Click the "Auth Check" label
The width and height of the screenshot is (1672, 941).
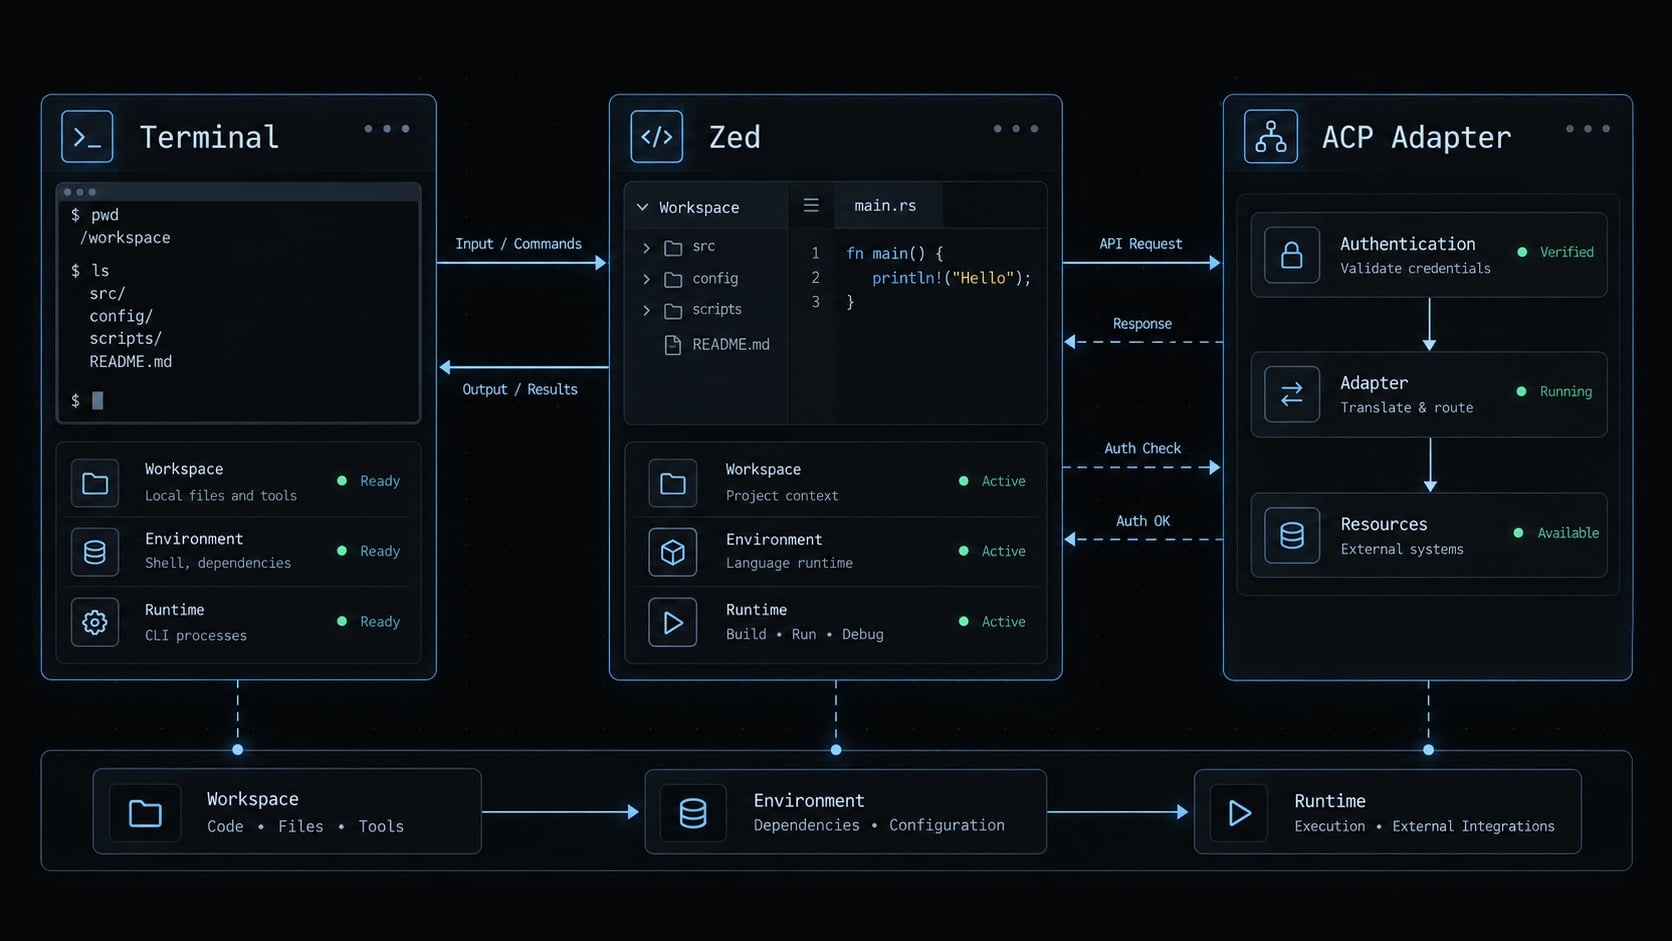click(1143, 448)
